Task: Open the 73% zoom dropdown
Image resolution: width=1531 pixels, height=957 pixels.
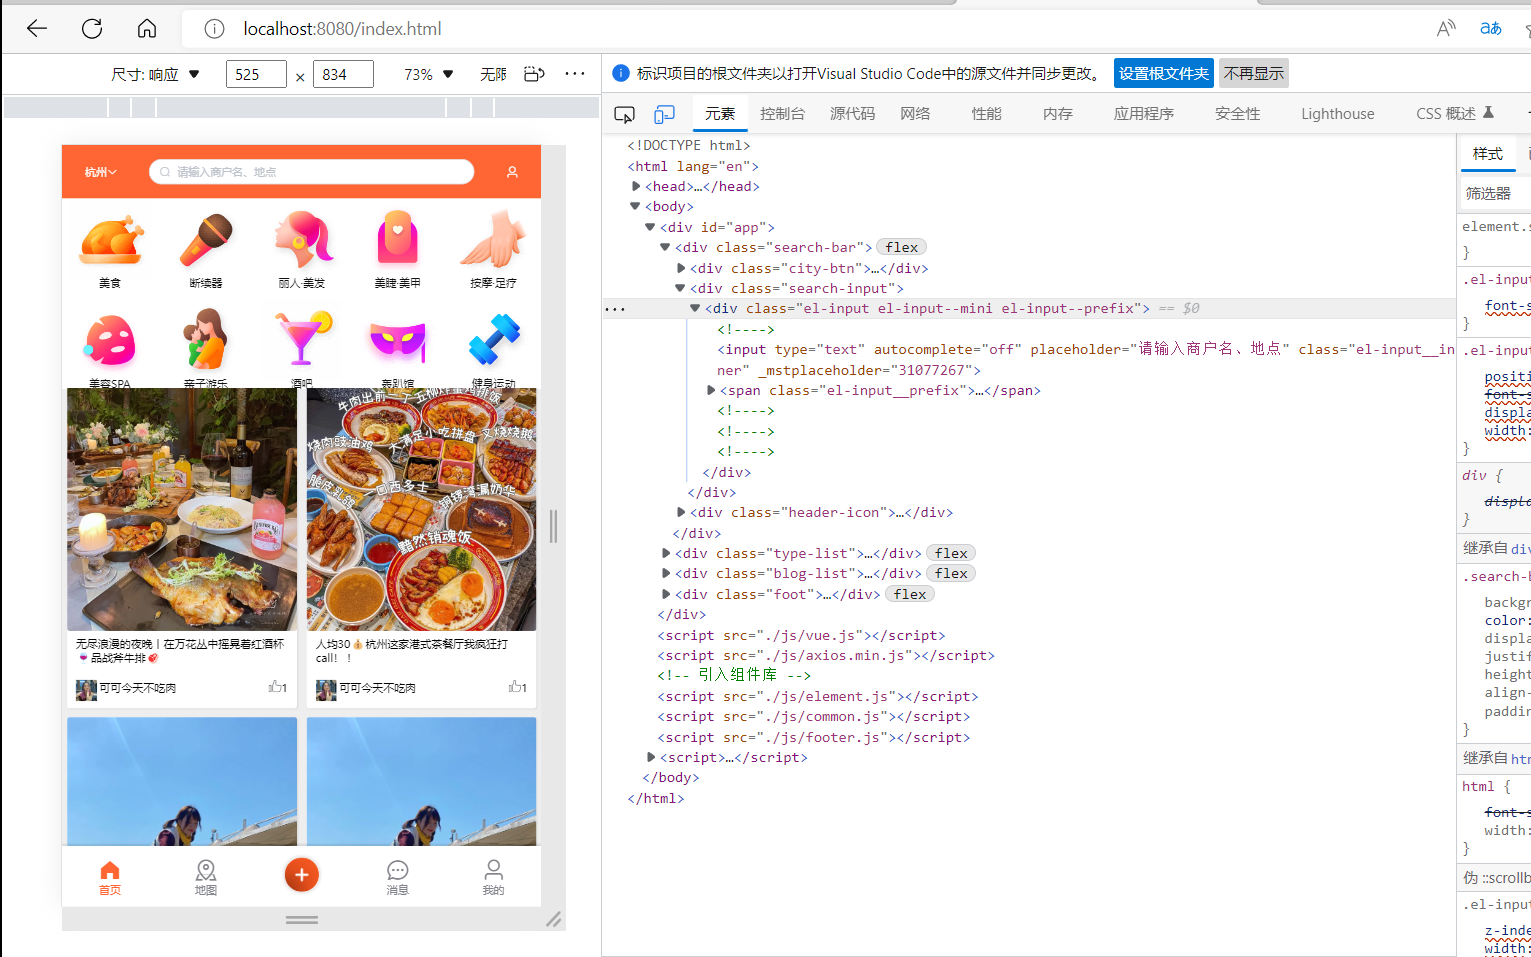Action: coord(428,74)
